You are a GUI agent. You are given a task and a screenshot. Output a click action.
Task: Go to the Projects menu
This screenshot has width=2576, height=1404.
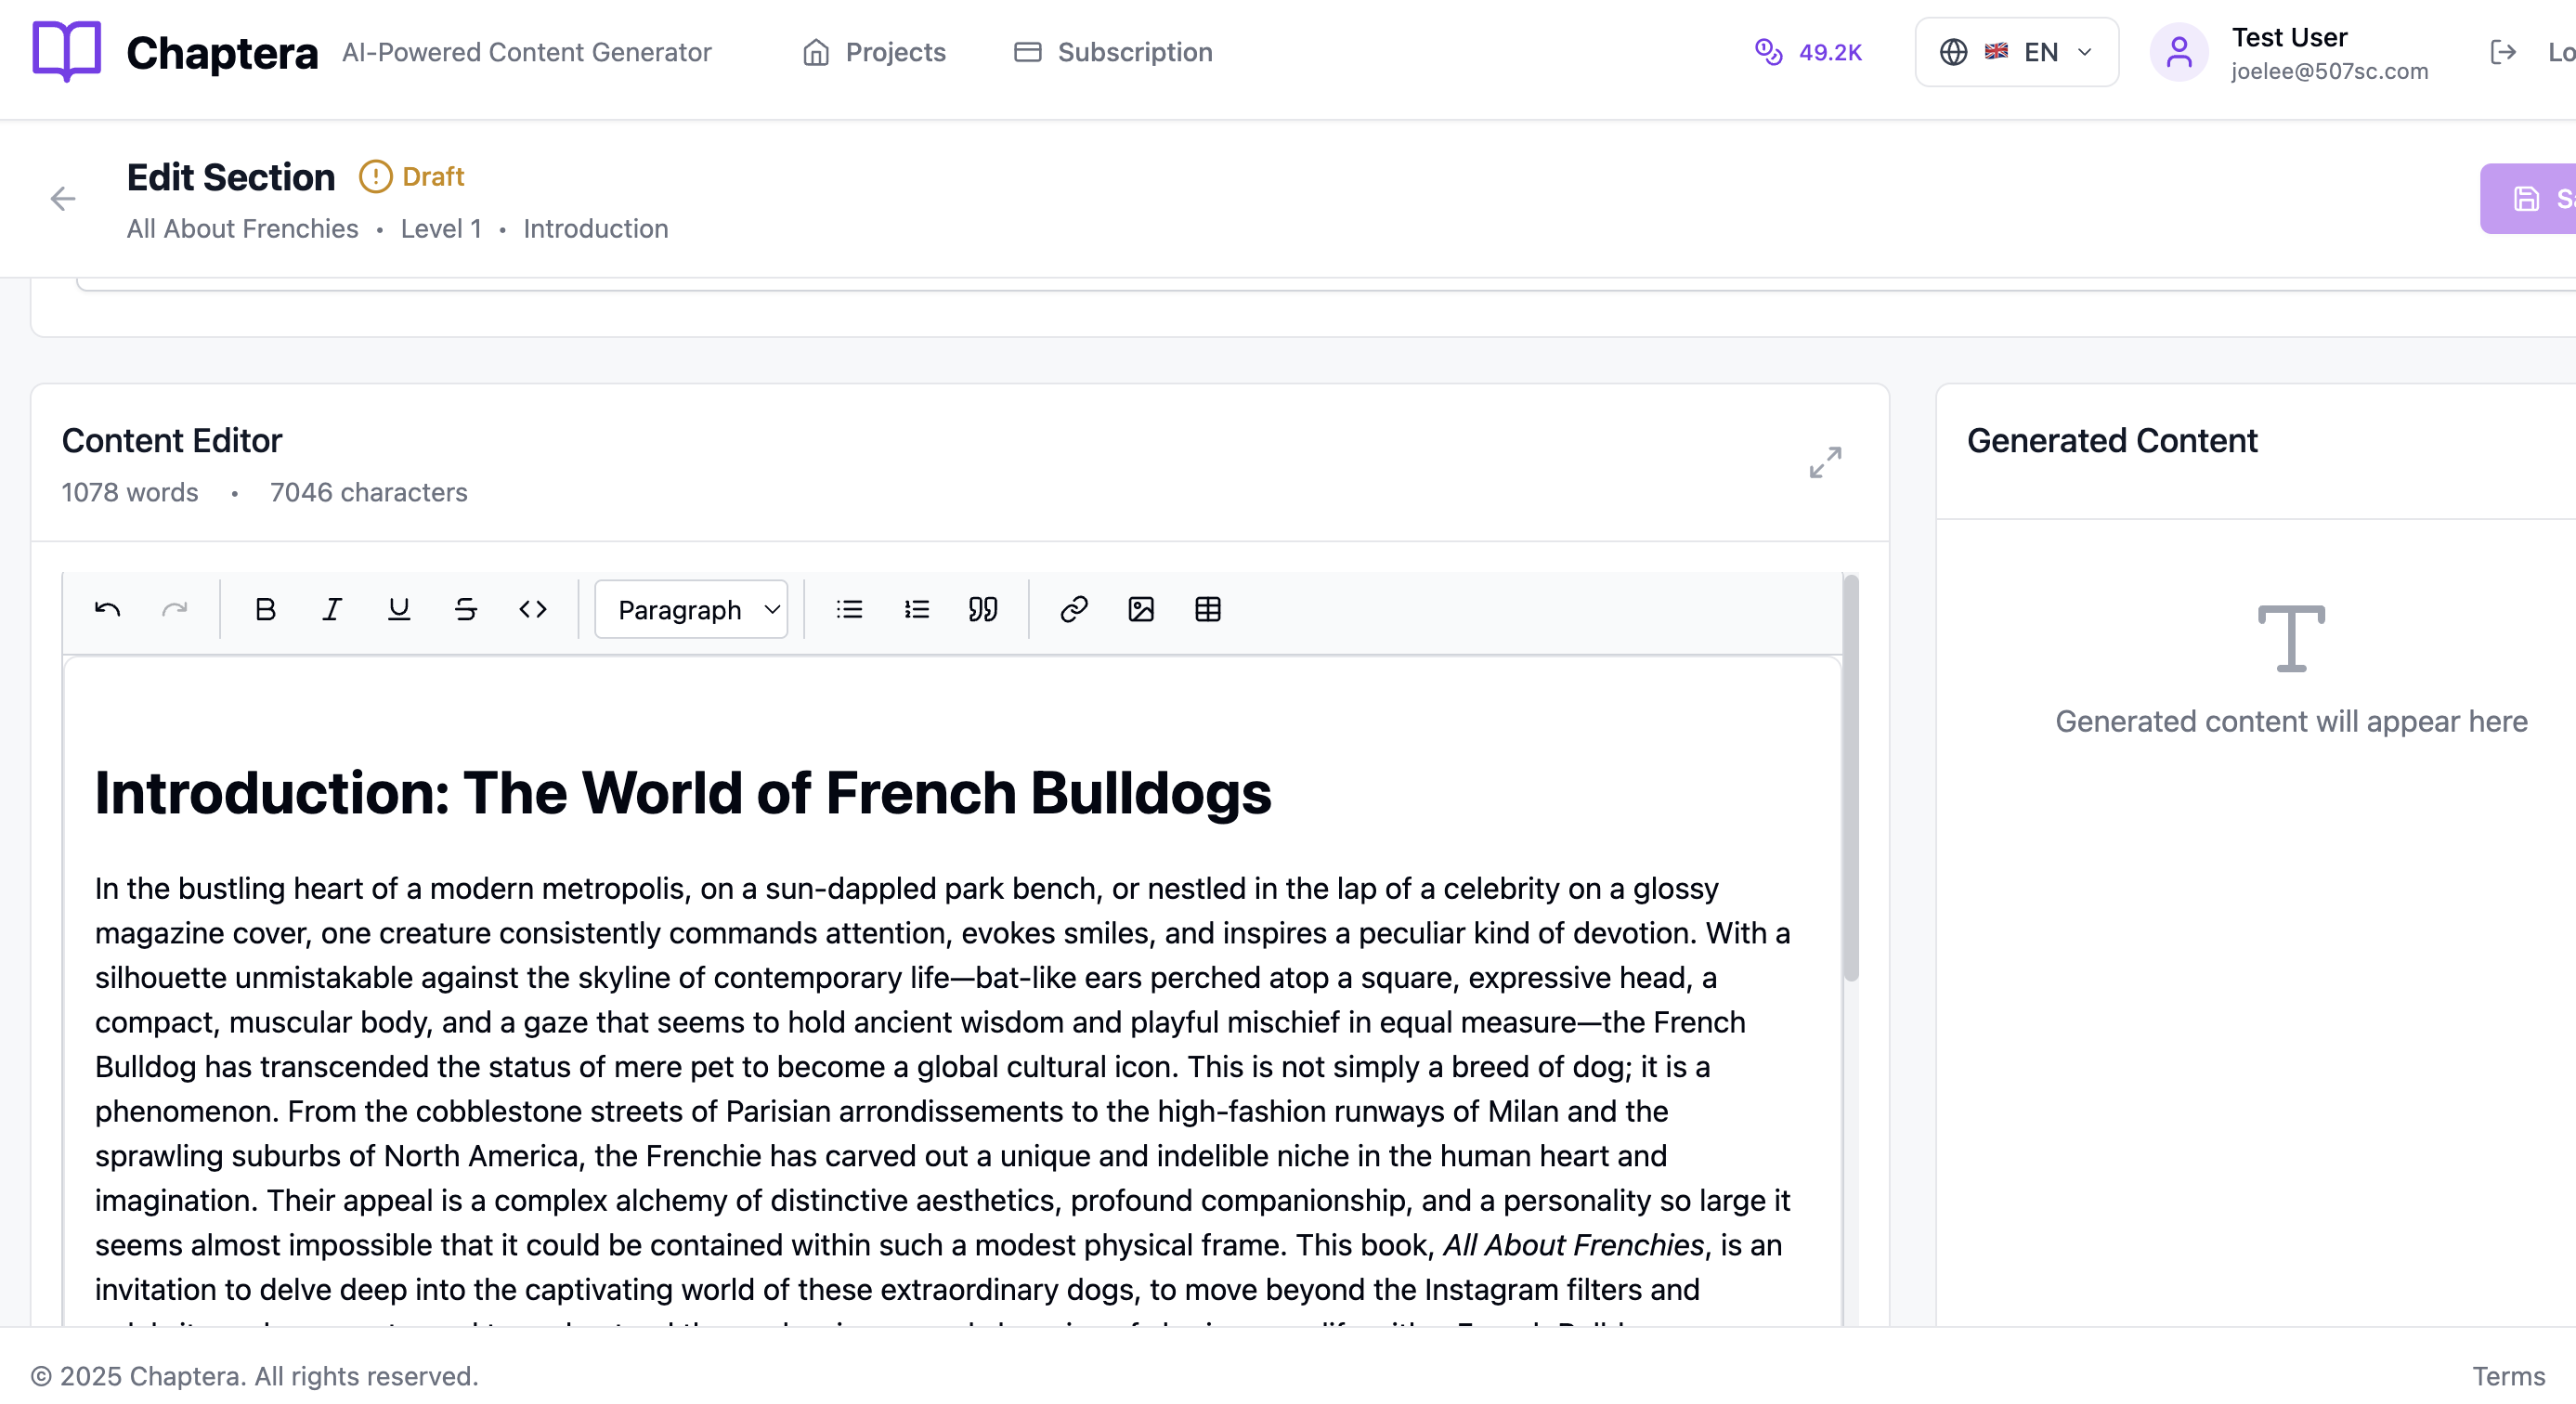874,52
